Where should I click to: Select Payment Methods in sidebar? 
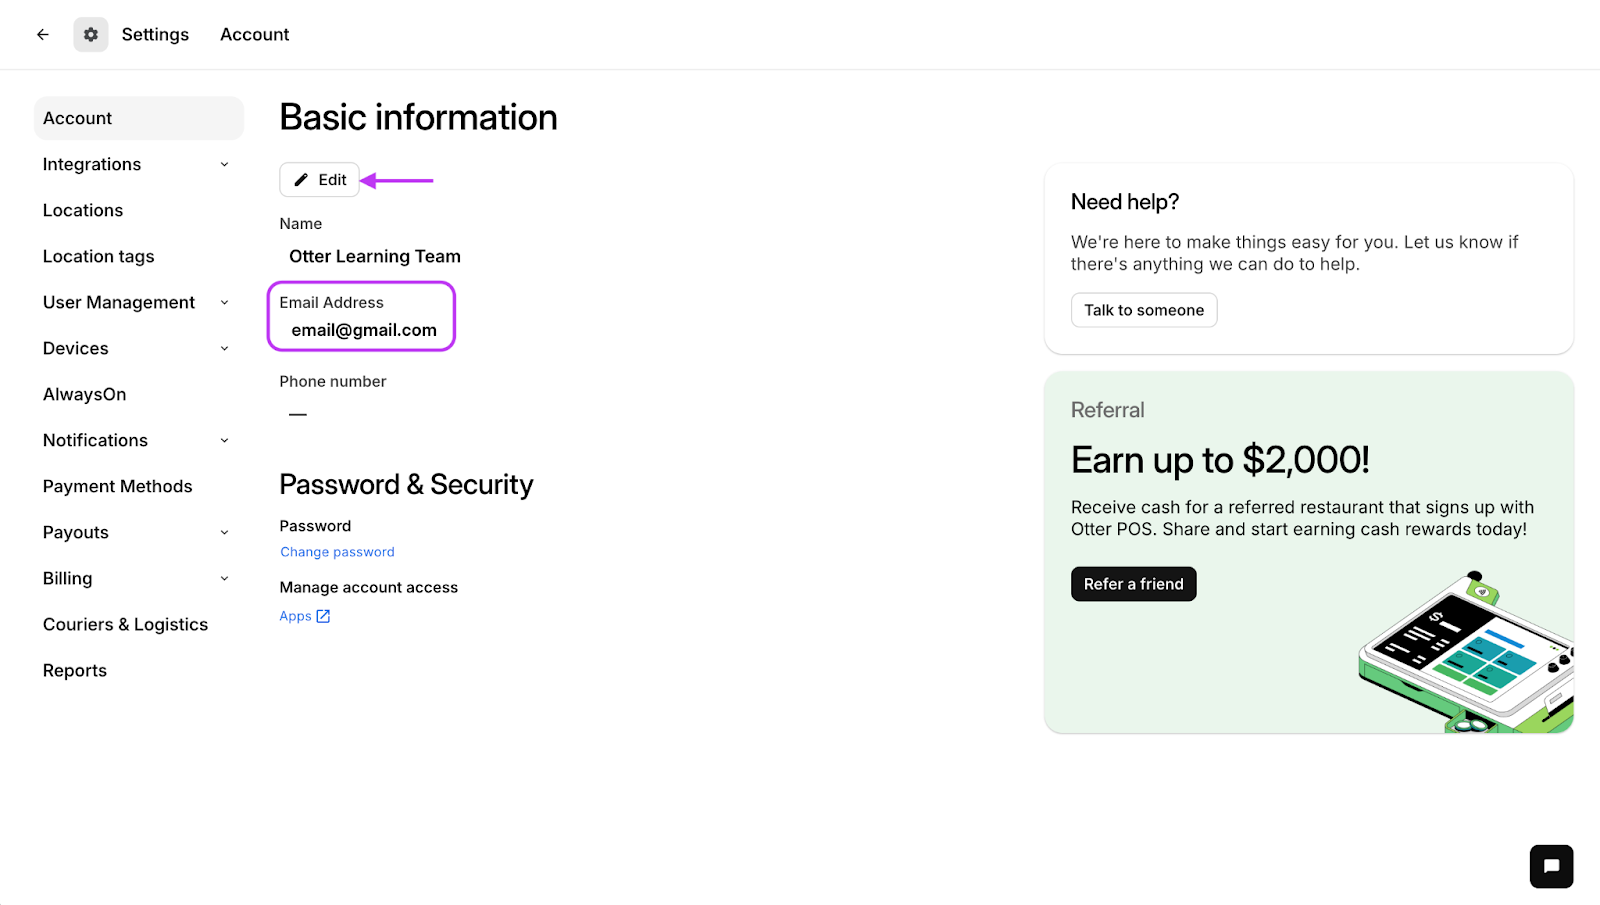click(x=117, y=486)
